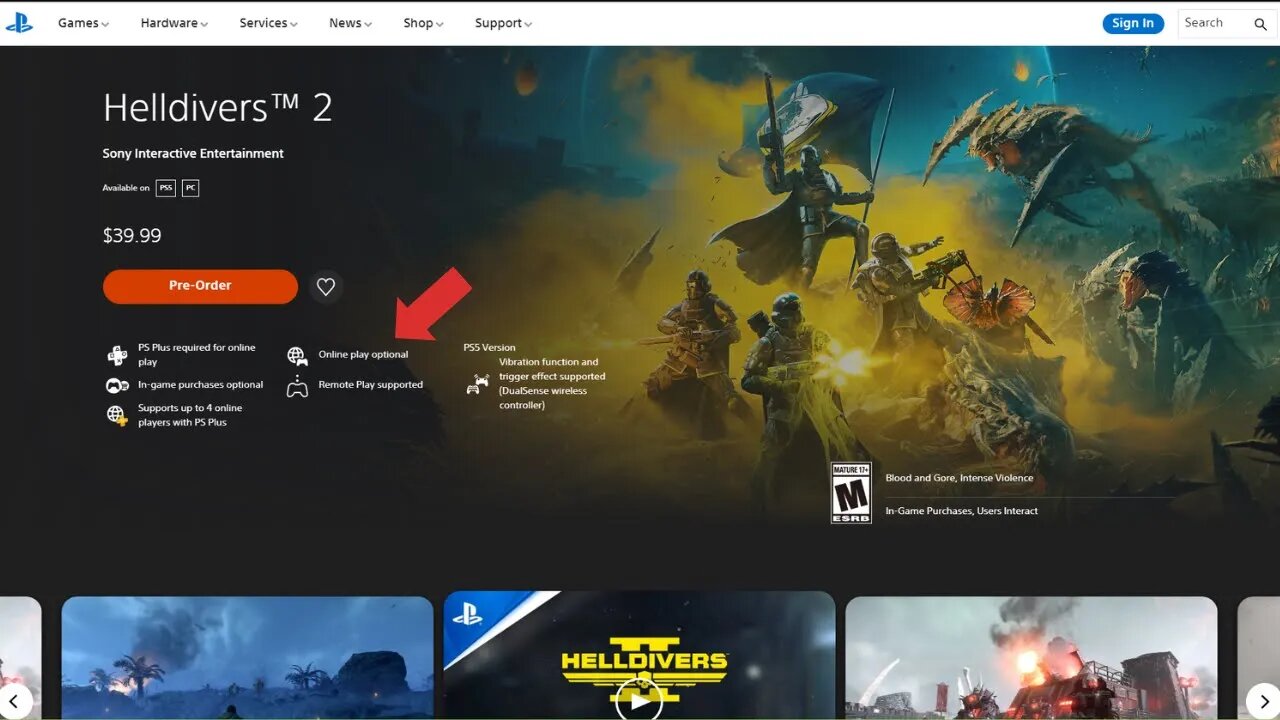Play the Helldivers 2 trailer video
This screenshot has height=720, width=1280.
point(639,700)
